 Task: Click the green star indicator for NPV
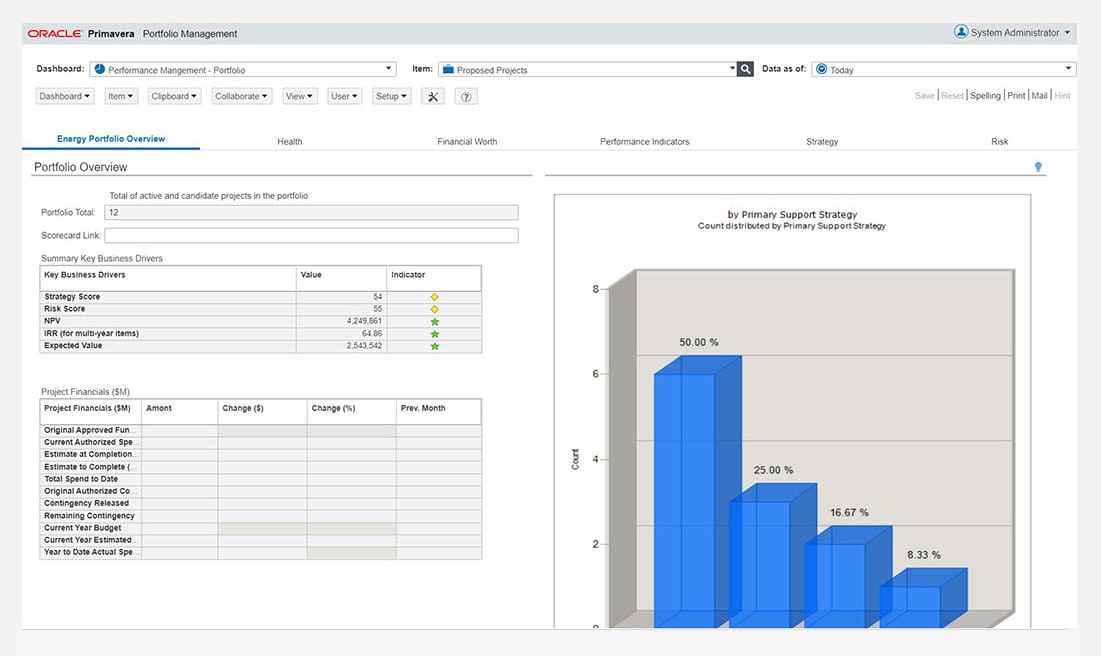click(x=434, y=321)
